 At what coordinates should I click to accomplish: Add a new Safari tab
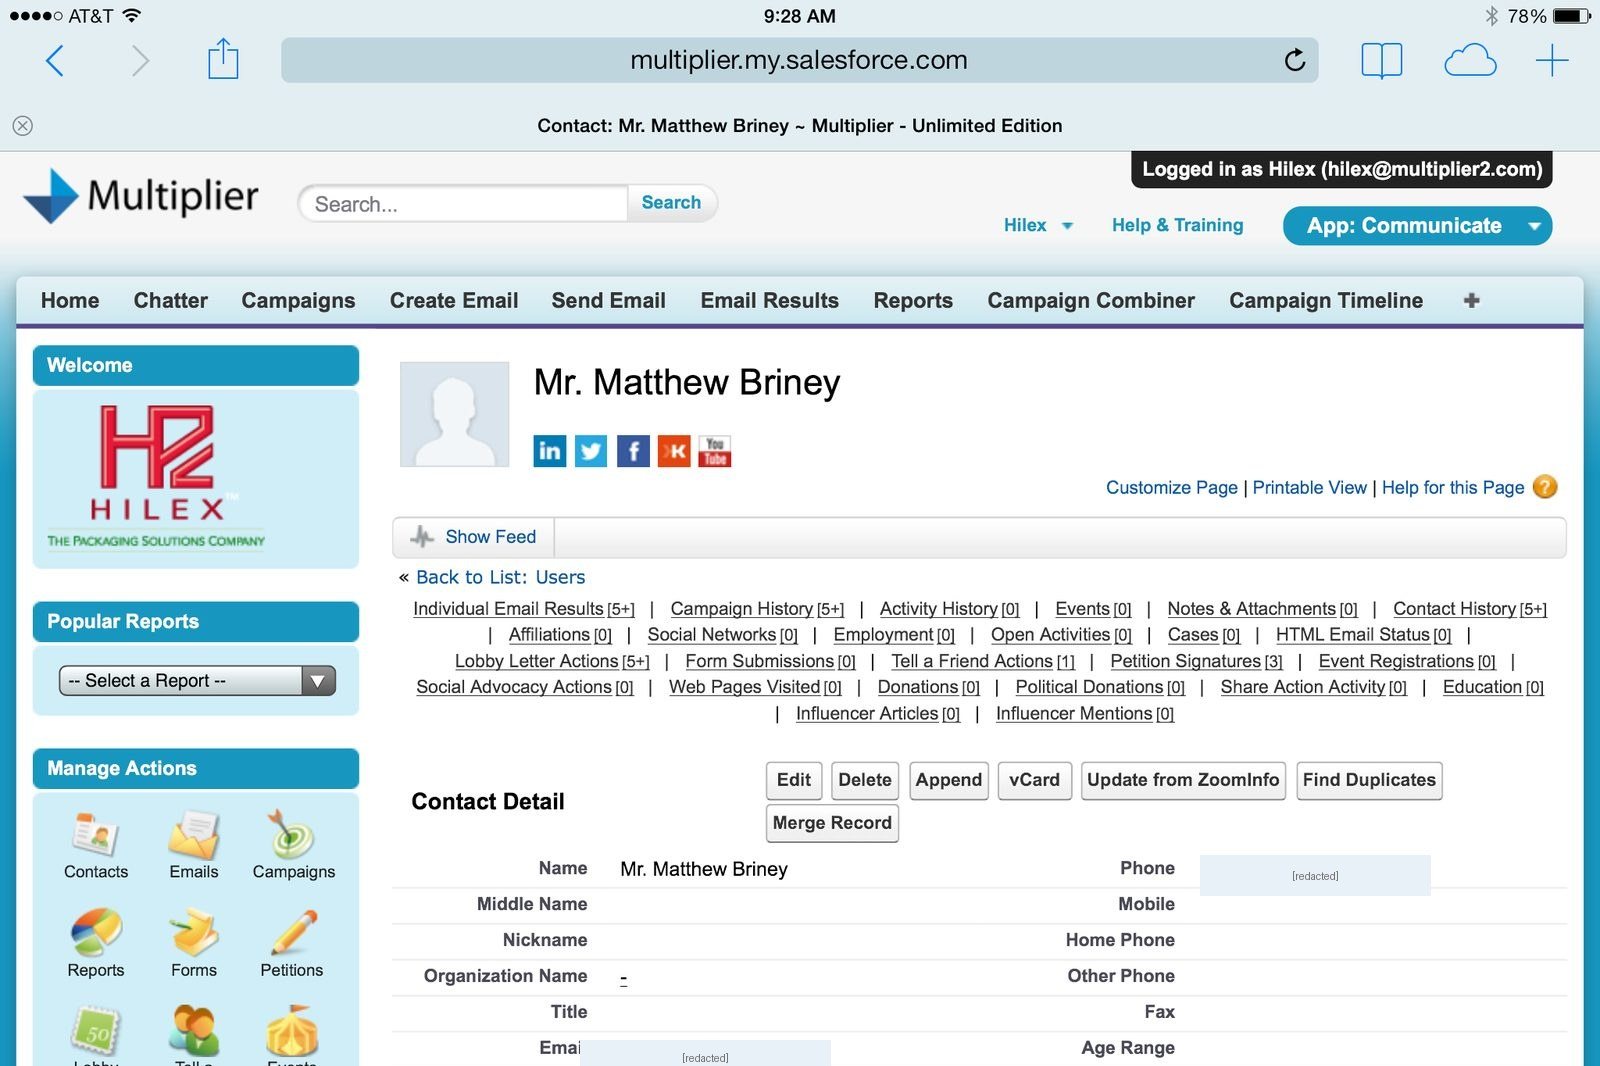[1552, 61]
